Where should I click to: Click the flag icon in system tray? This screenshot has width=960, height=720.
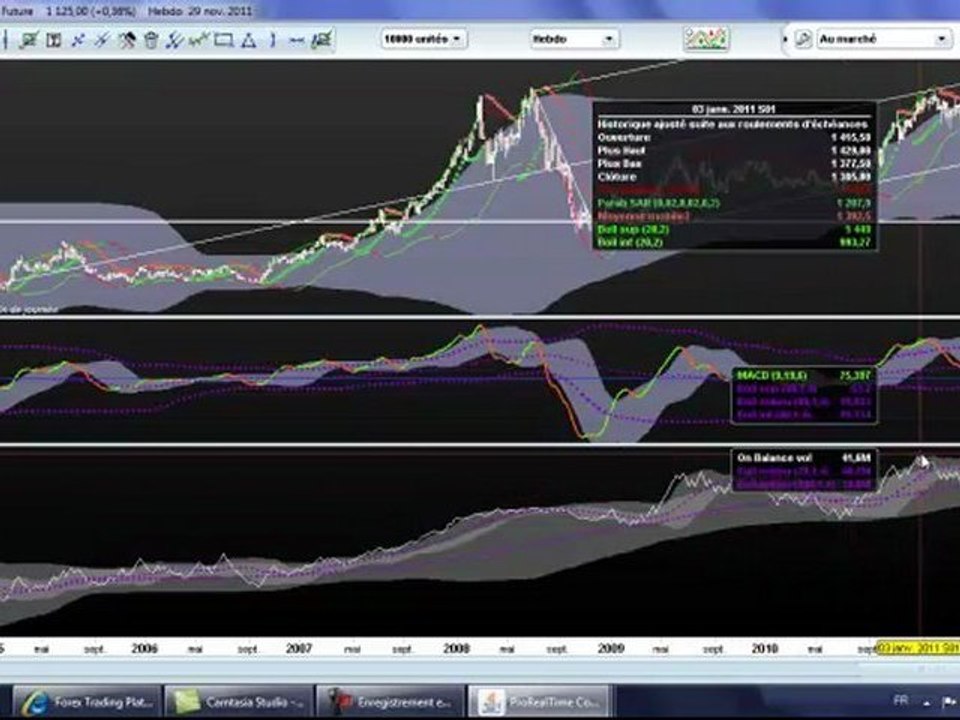pos(951,702)
